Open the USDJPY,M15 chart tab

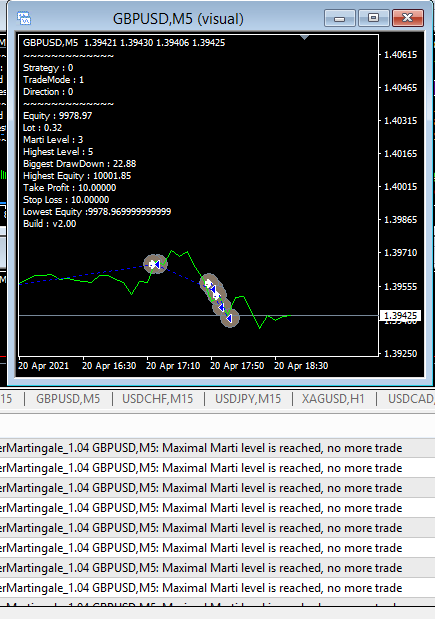(x=248, y=399)
